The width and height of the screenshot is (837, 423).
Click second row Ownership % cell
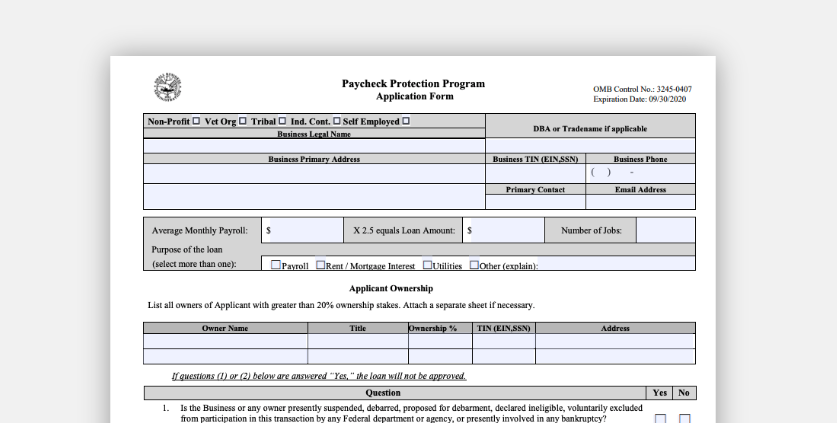[x=440, y=356]
